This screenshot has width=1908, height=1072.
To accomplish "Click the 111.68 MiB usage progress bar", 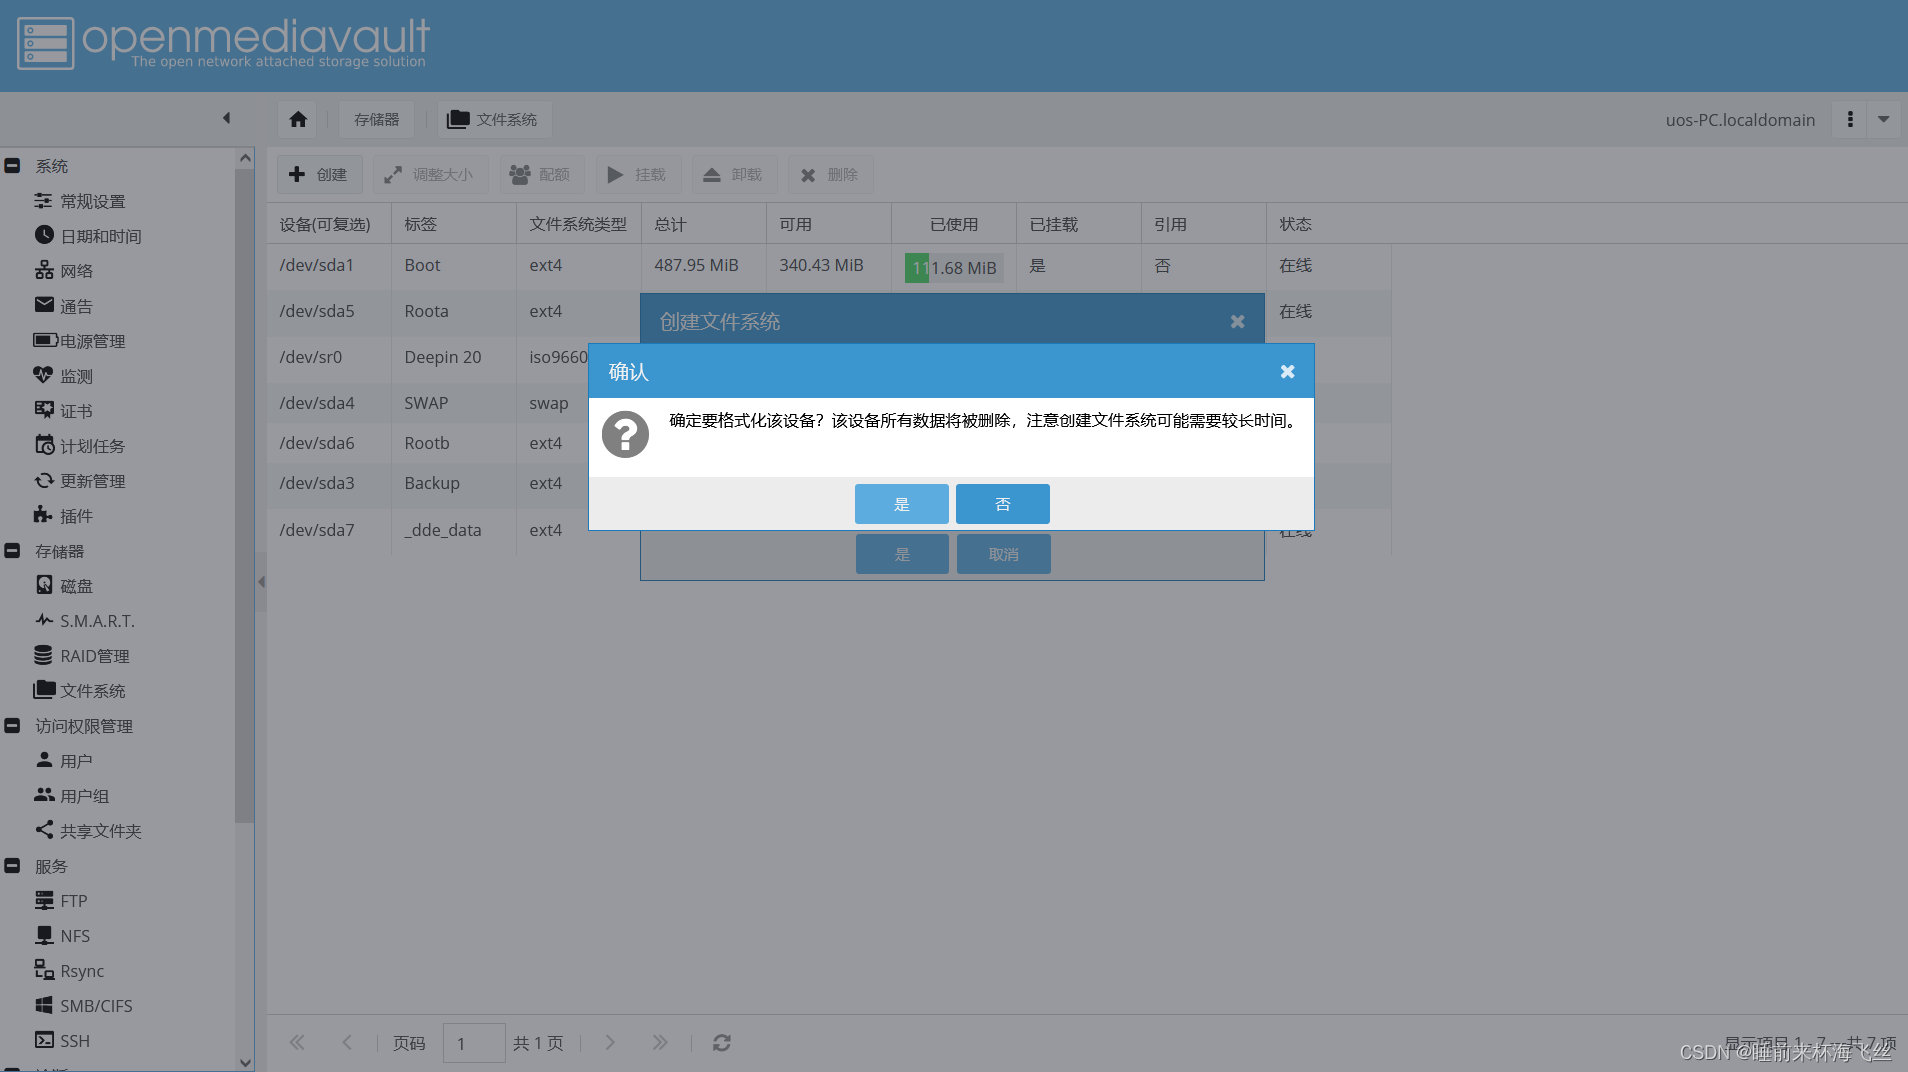I will 954,268.
